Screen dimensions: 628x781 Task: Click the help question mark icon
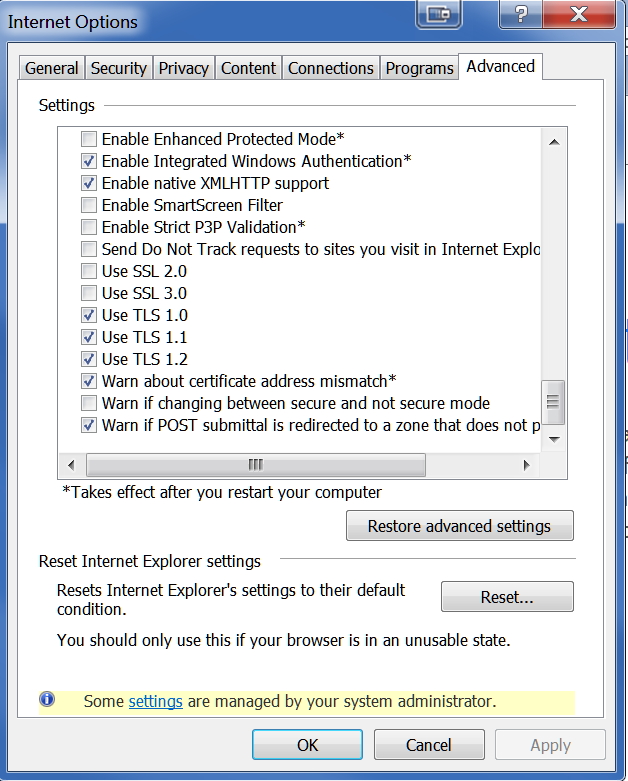(521, 14)
